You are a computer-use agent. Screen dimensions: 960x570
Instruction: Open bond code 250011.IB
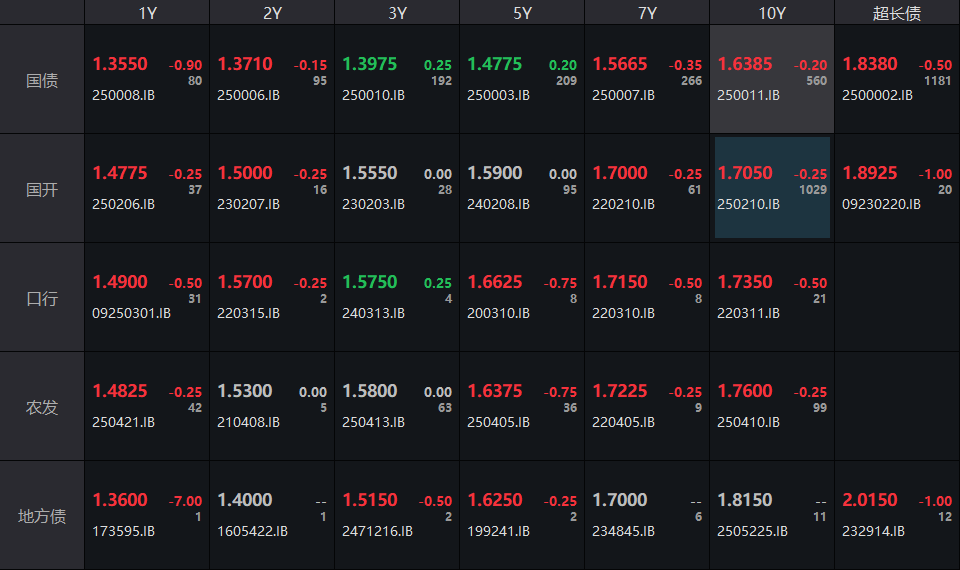click(748, 96)
